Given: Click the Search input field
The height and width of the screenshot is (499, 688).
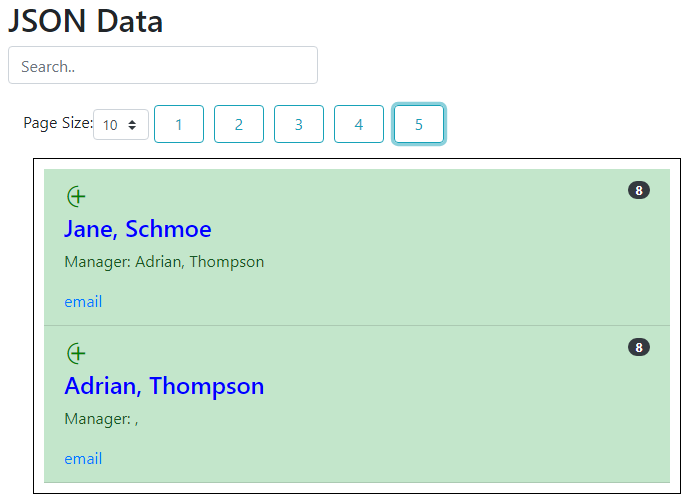Looking at the screenshot, I should tap(163, 66).
